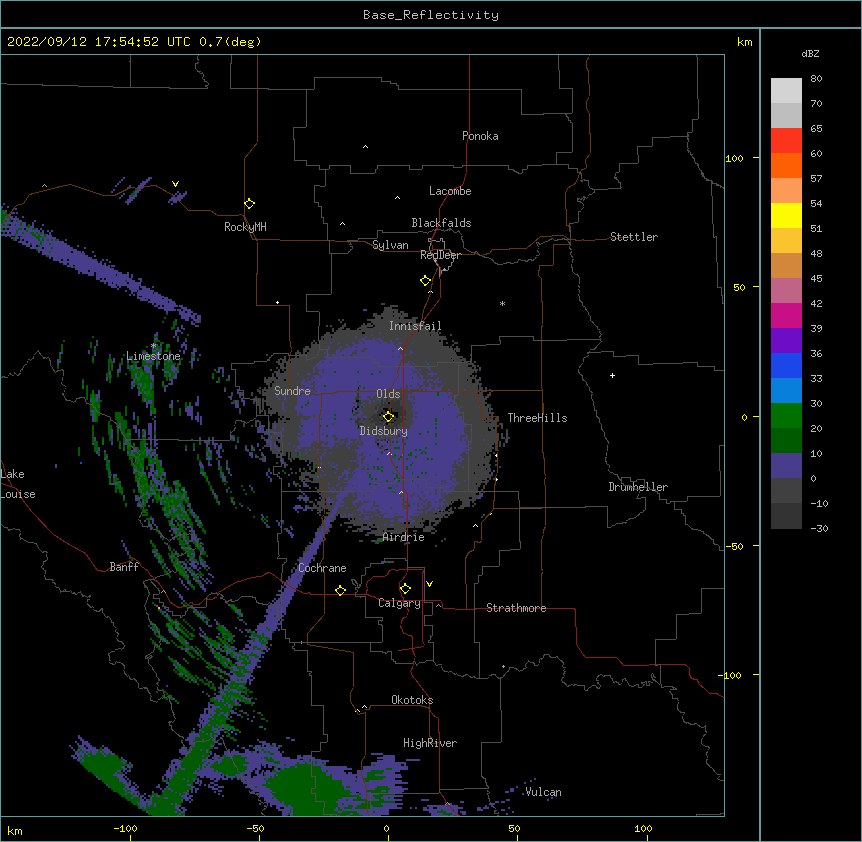
Task: Select the magenta swatch between 42 and 39 dBZ
Action: pos(786,315)
